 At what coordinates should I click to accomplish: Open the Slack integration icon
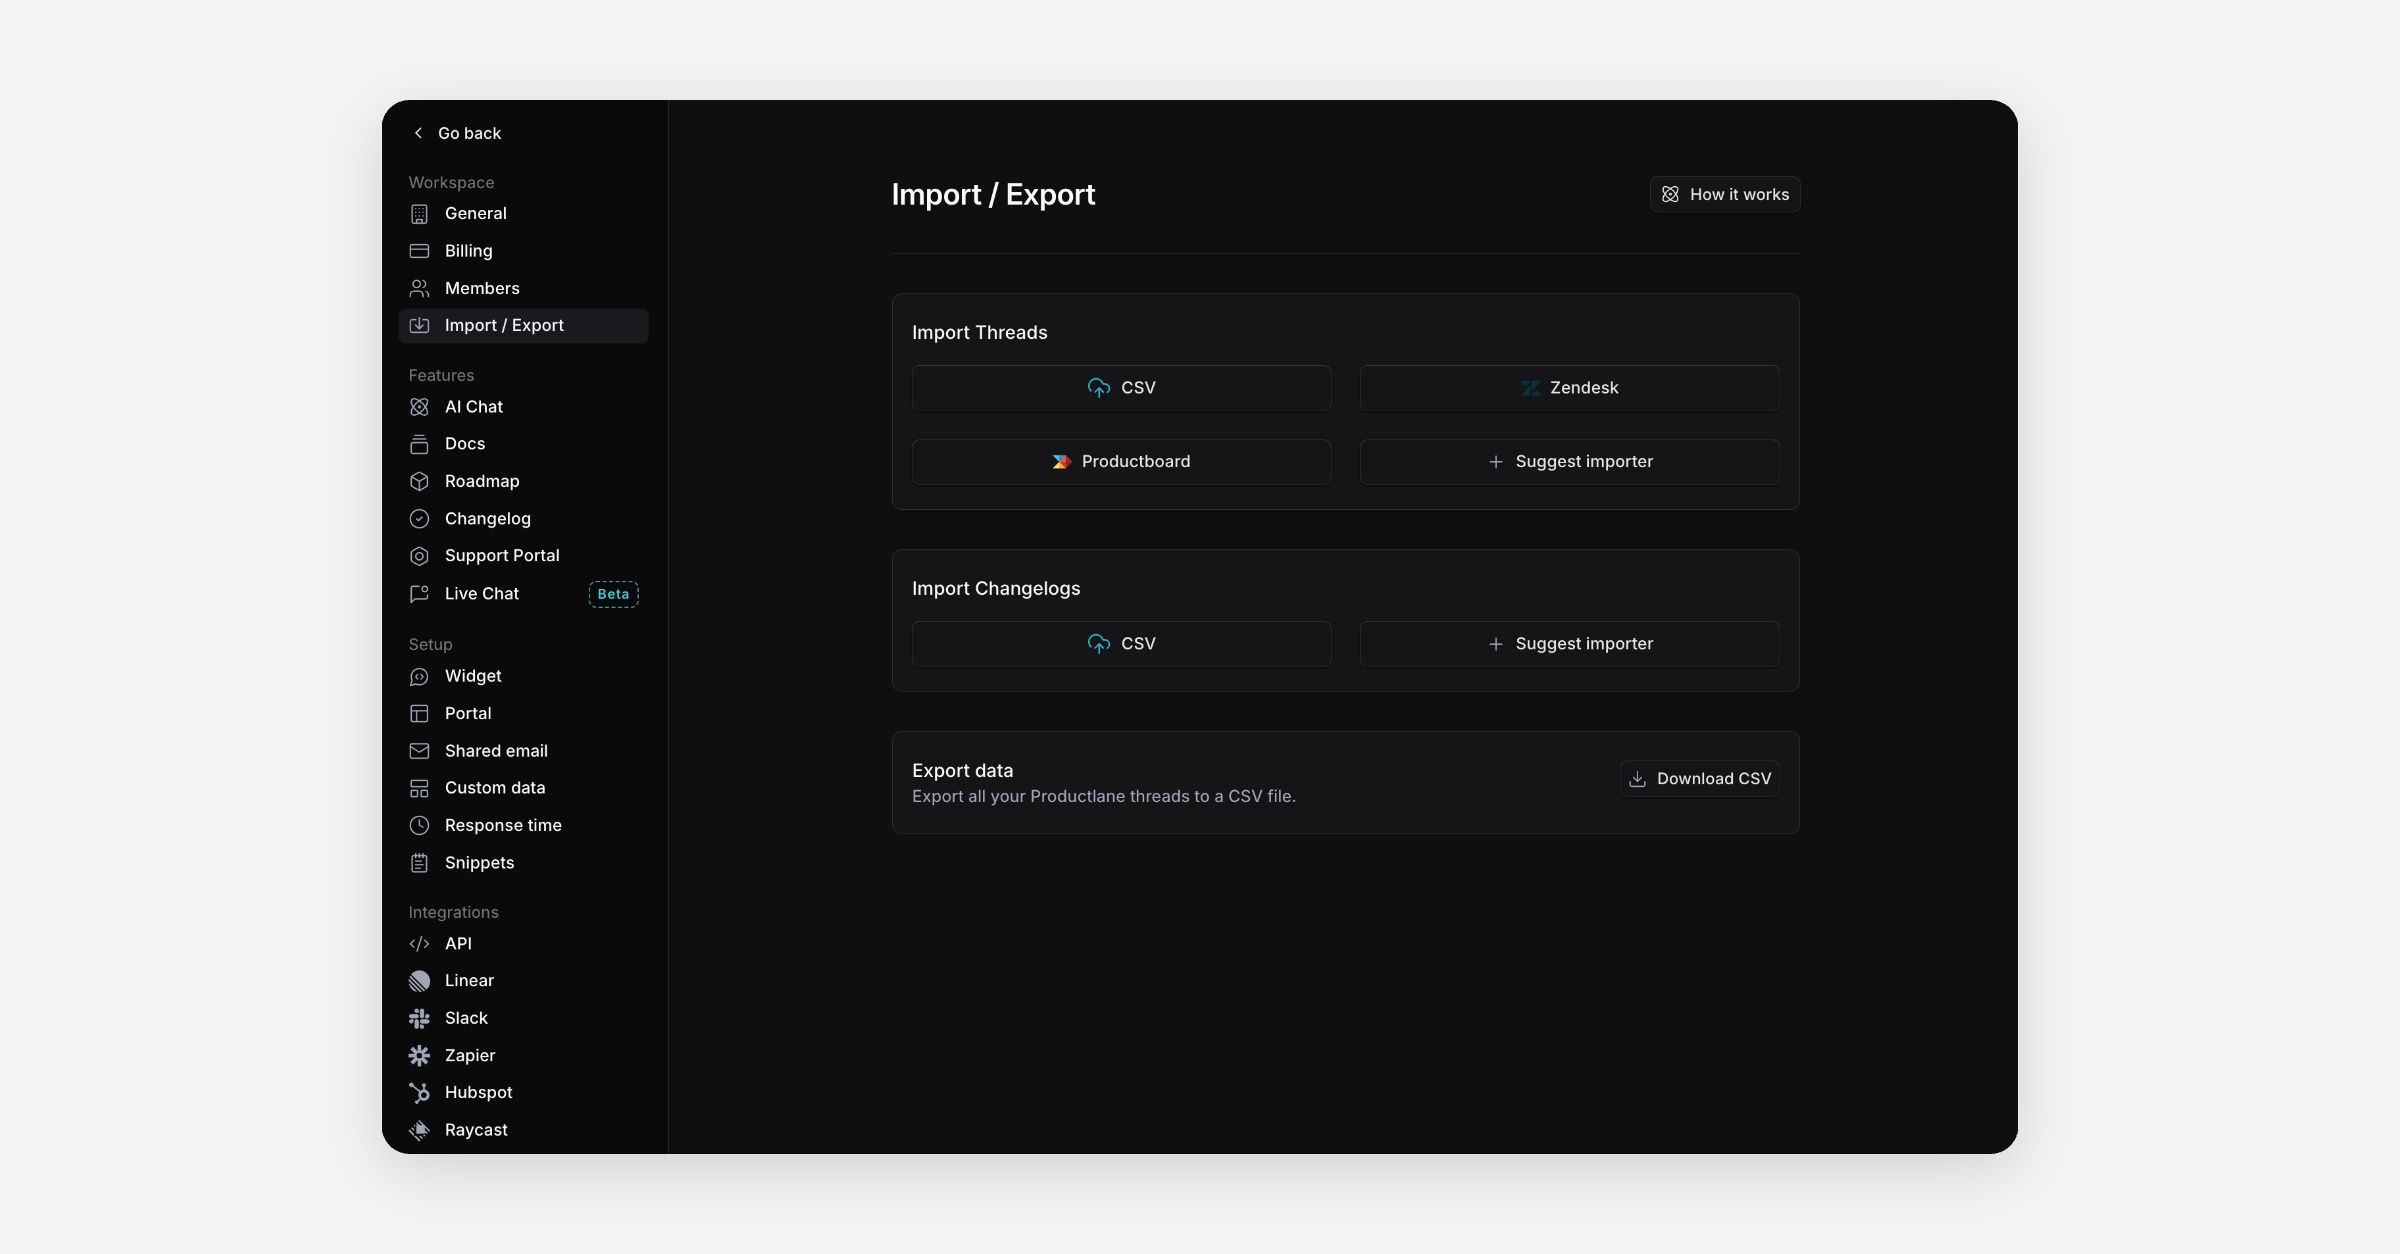pyautogui.click(x=419, y=1018)
